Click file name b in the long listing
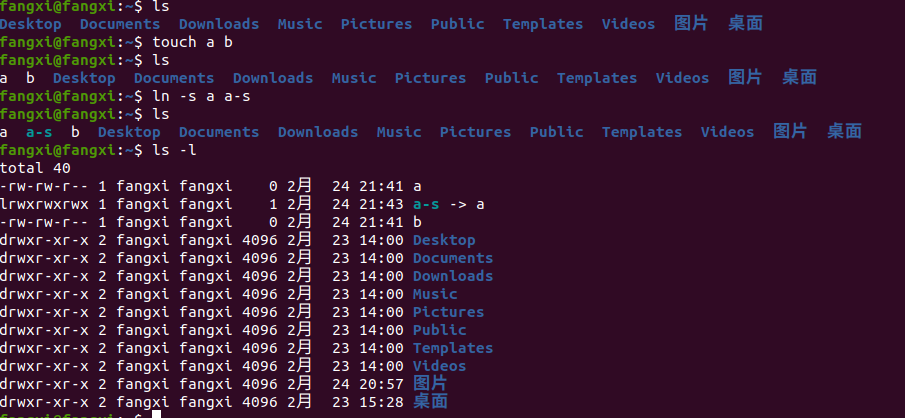The width and height of the screenshot is (905, 418). tap(417, 222)
